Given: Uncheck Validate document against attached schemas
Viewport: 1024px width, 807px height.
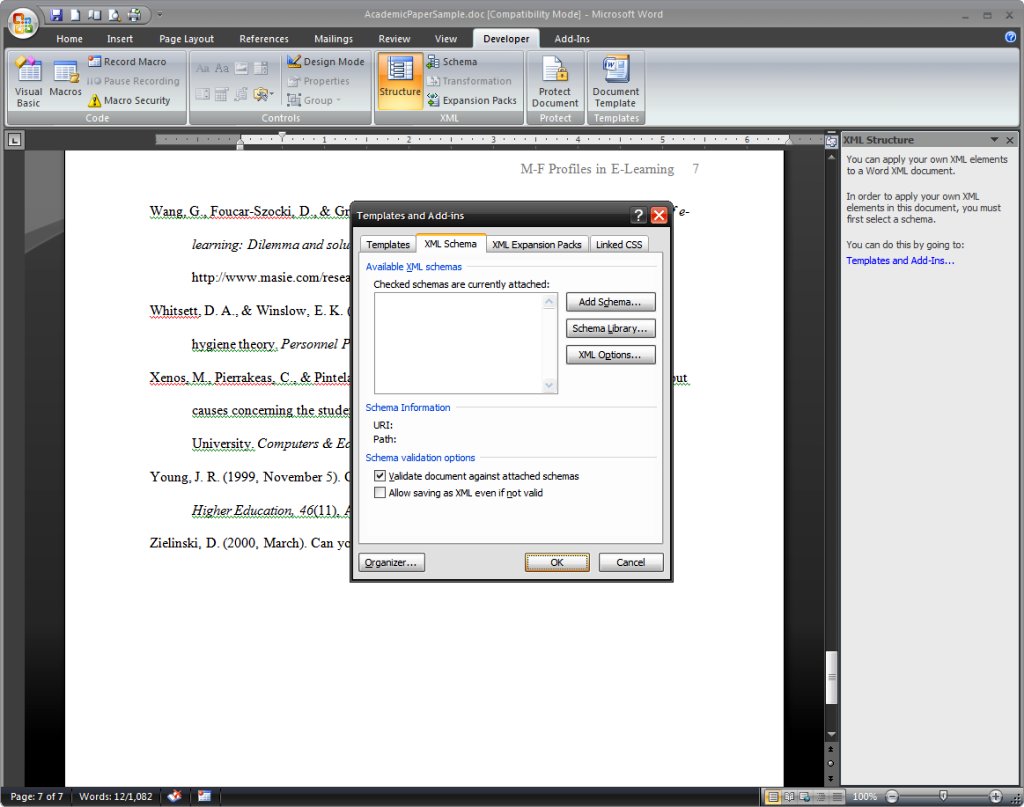Looking at the screenshot, I should [x=380, y=477].
